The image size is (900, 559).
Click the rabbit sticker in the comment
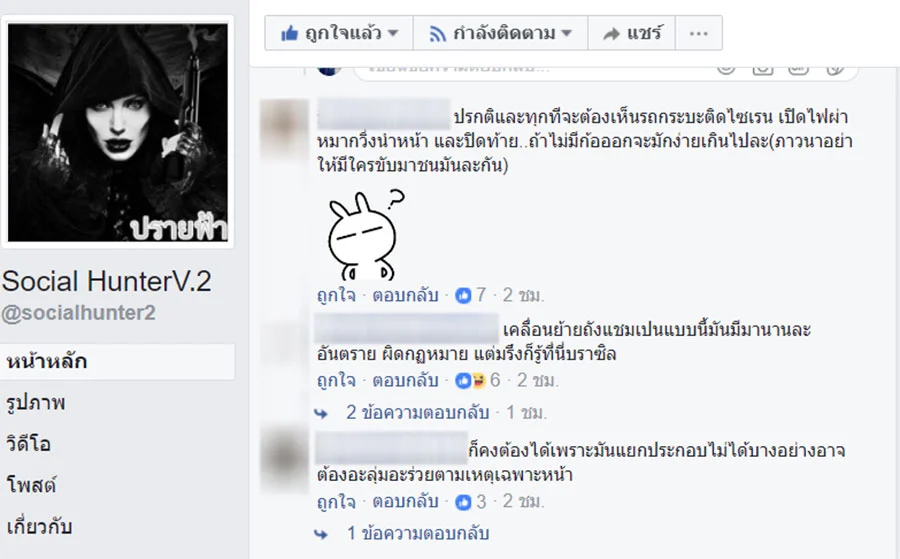[366, 234]
